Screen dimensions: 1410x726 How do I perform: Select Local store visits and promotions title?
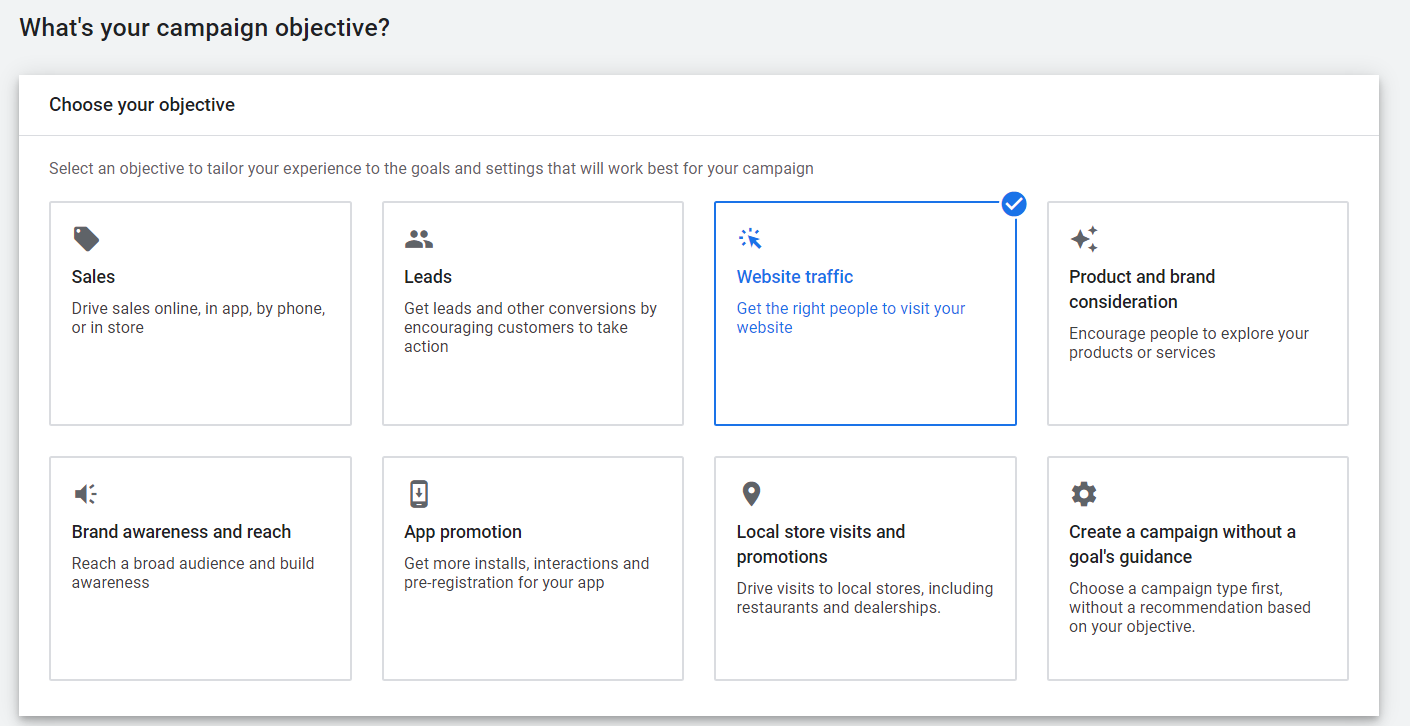coord(821,544)
